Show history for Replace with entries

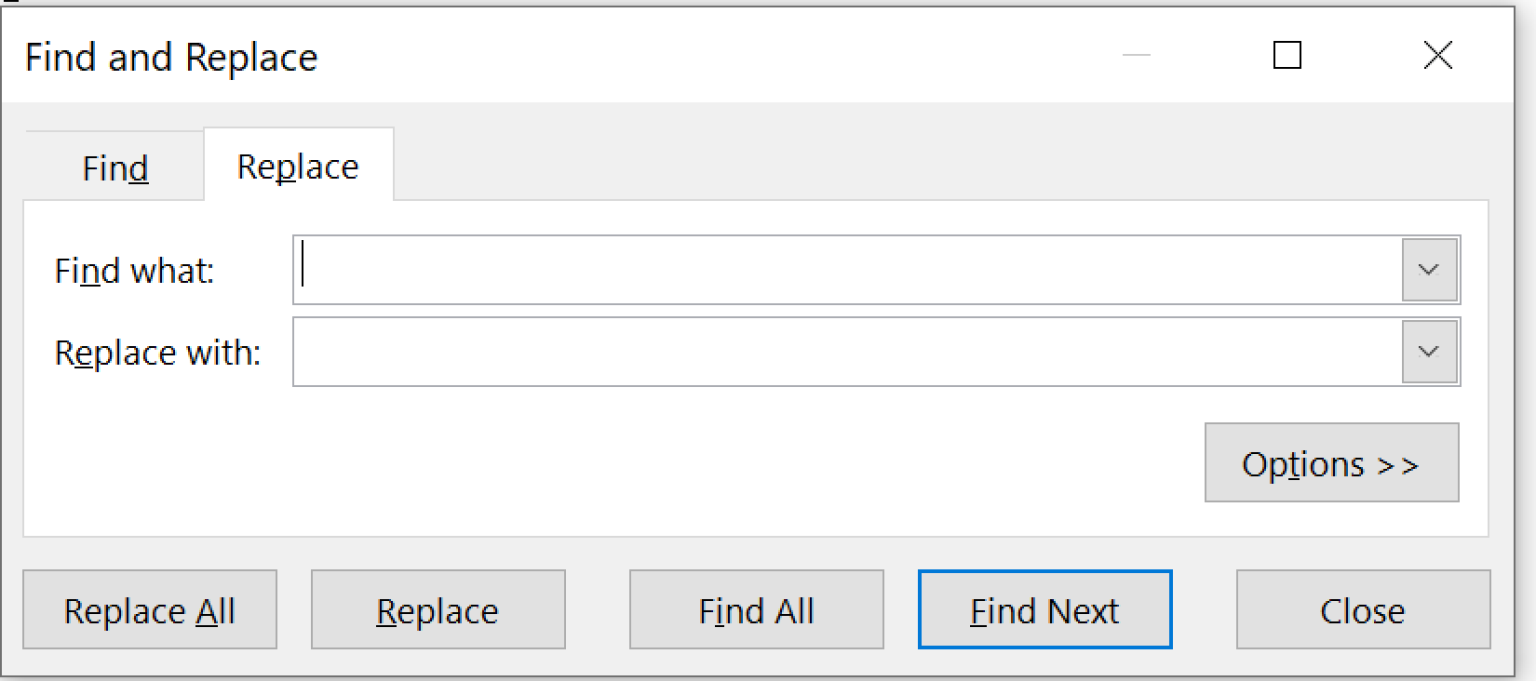point(1429,352)
